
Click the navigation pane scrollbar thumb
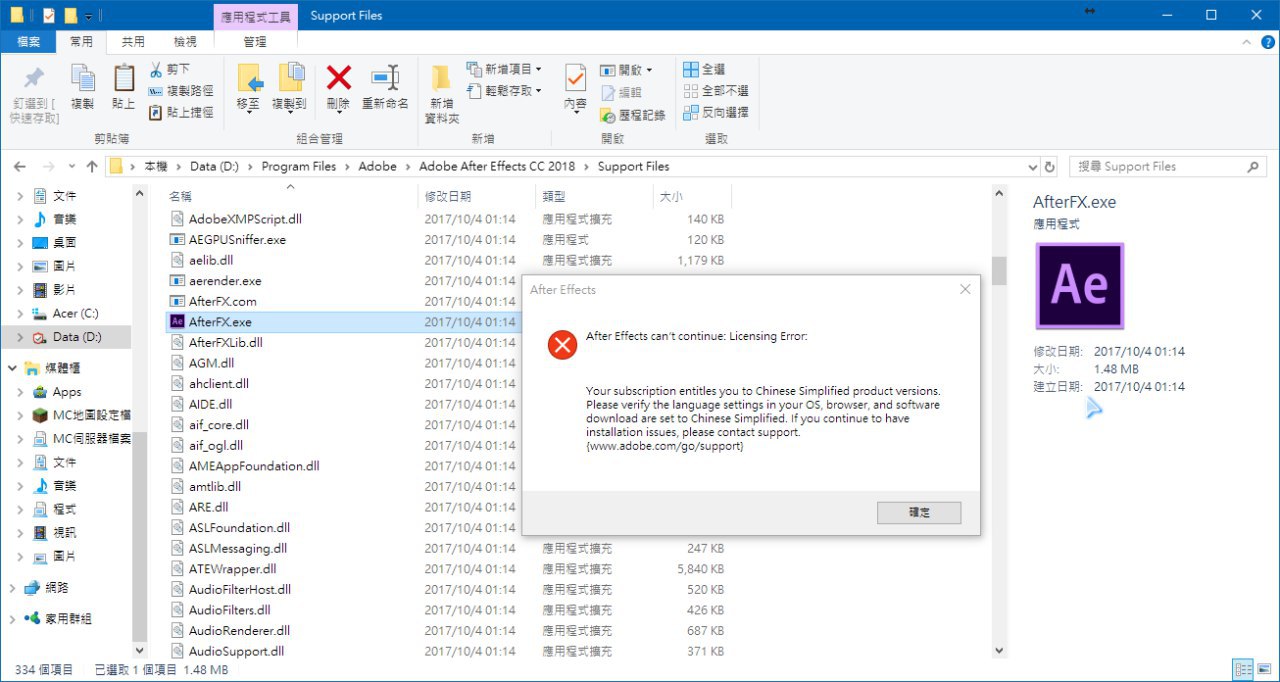(140, 535)
